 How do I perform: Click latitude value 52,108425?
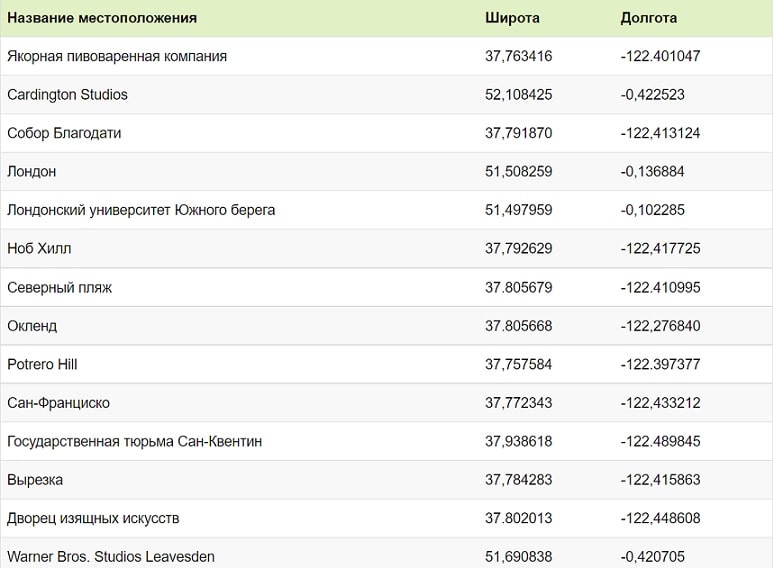(x=518, y=94)
